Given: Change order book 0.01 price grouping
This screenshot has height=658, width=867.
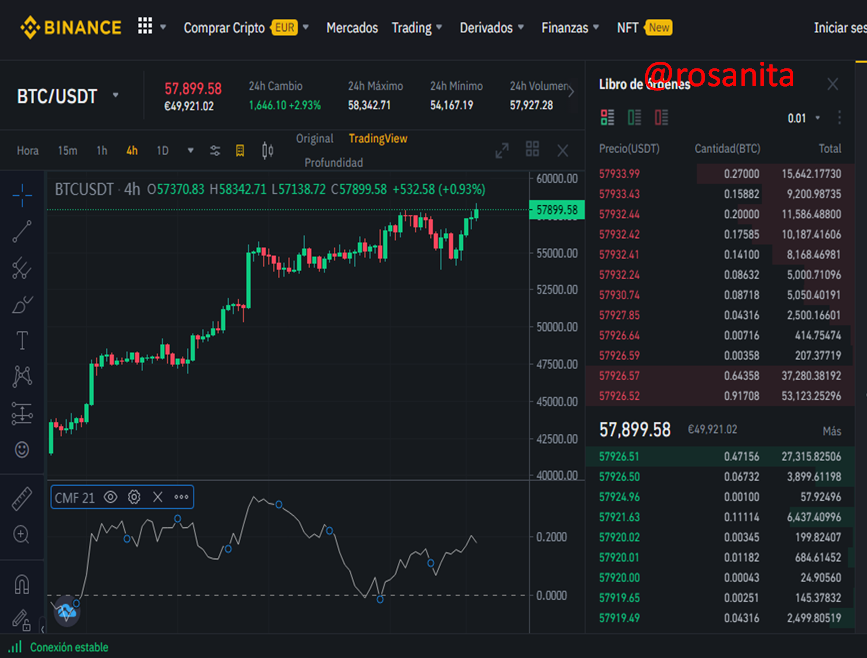Looking at the screenshot, I should click(x=803, y=118).
